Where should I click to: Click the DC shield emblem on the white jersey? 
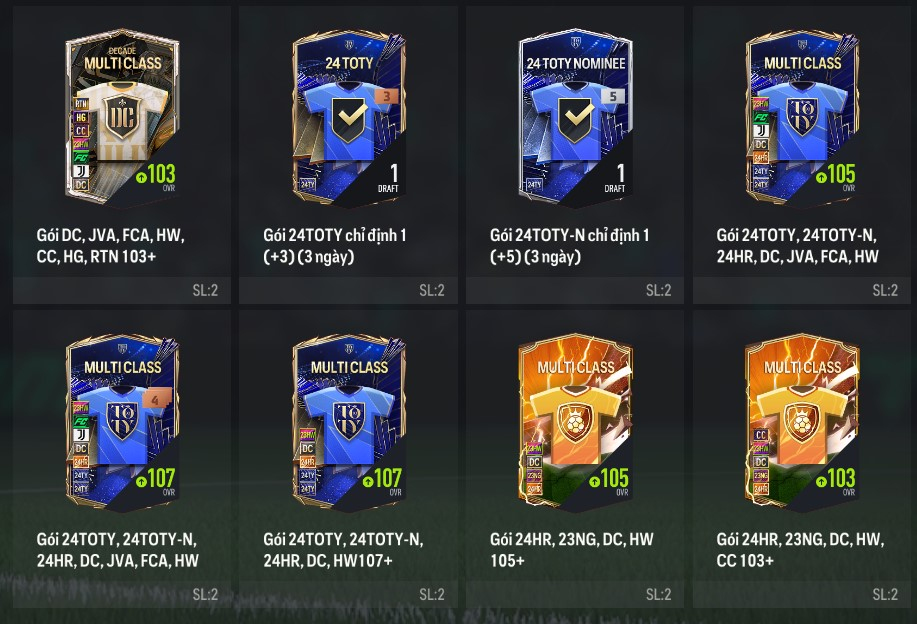click(122, 116)
